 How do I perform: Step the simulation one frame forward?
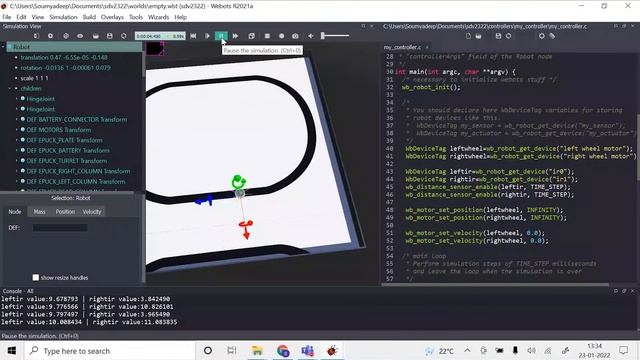point(207,36)
